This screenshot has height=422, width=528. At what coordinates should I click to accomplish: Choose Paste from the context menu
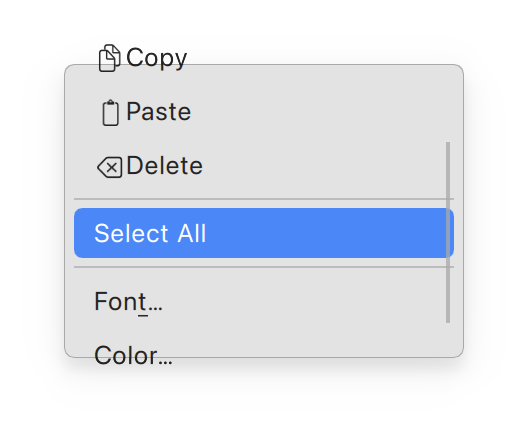tap(264, 112)
